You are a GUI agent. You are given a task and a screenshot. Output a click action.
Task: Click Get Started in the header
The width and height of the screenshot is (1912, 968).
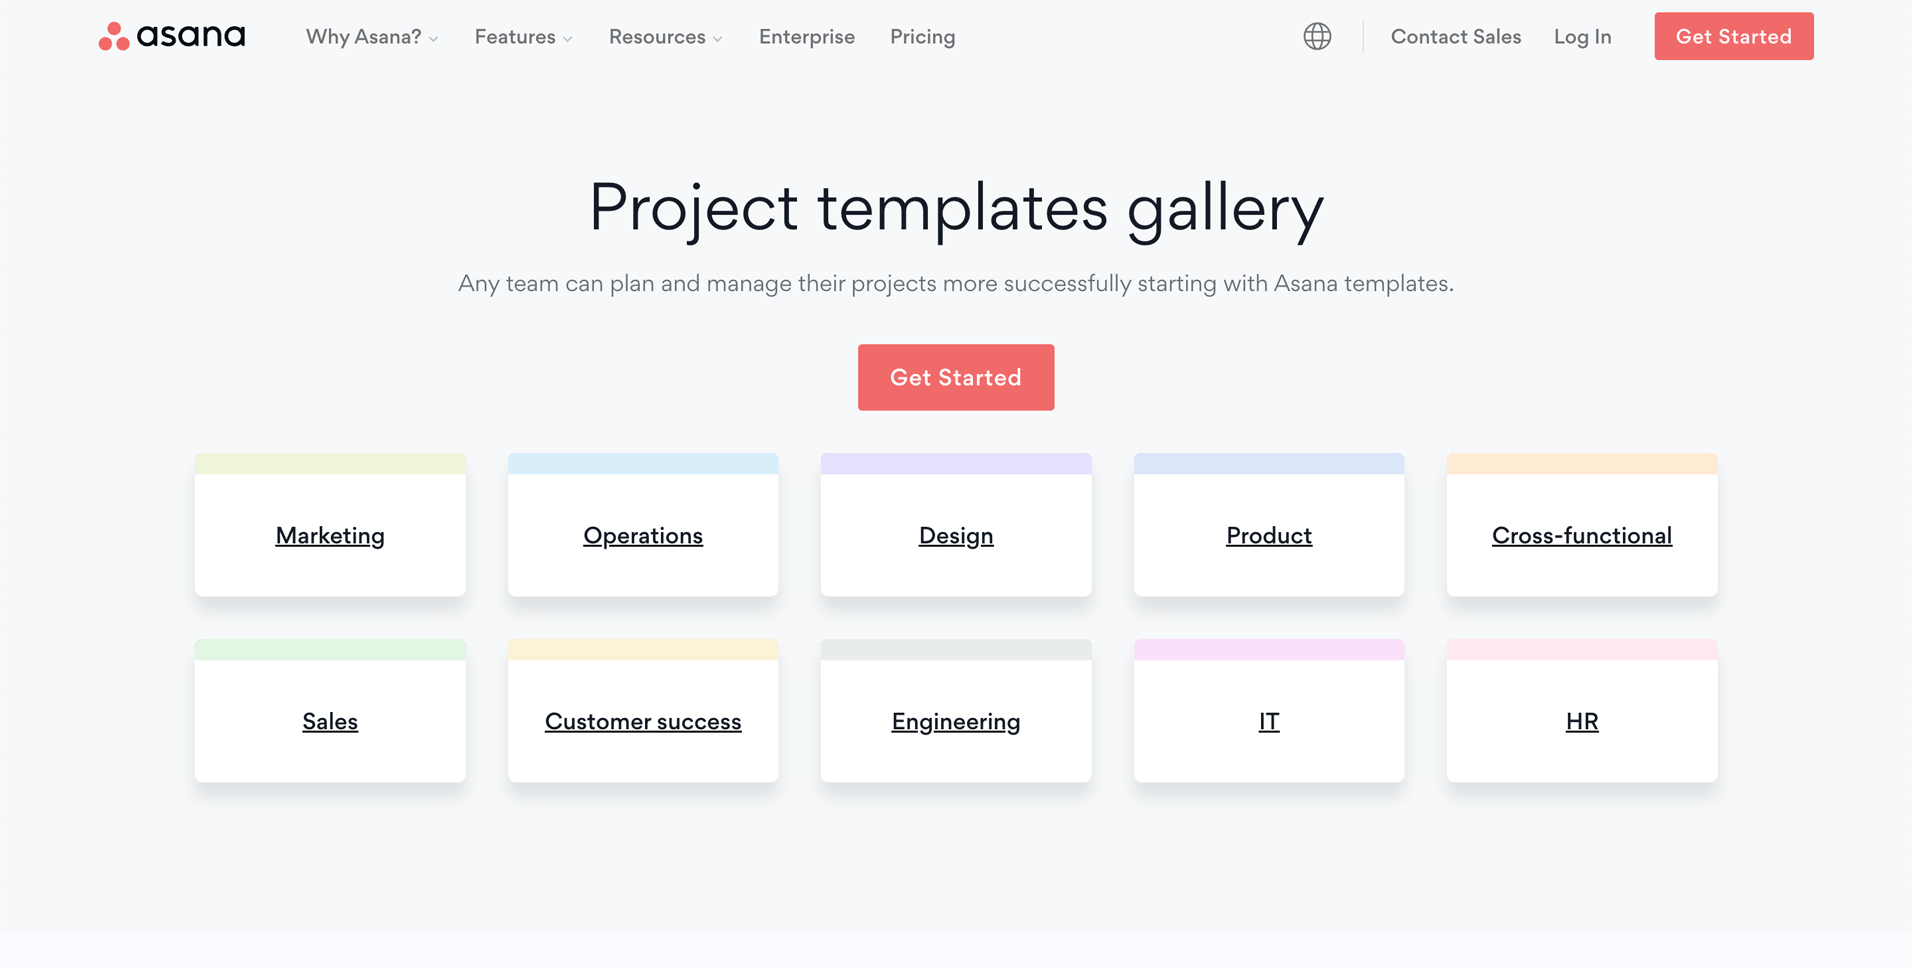[x=1733, y=36]
